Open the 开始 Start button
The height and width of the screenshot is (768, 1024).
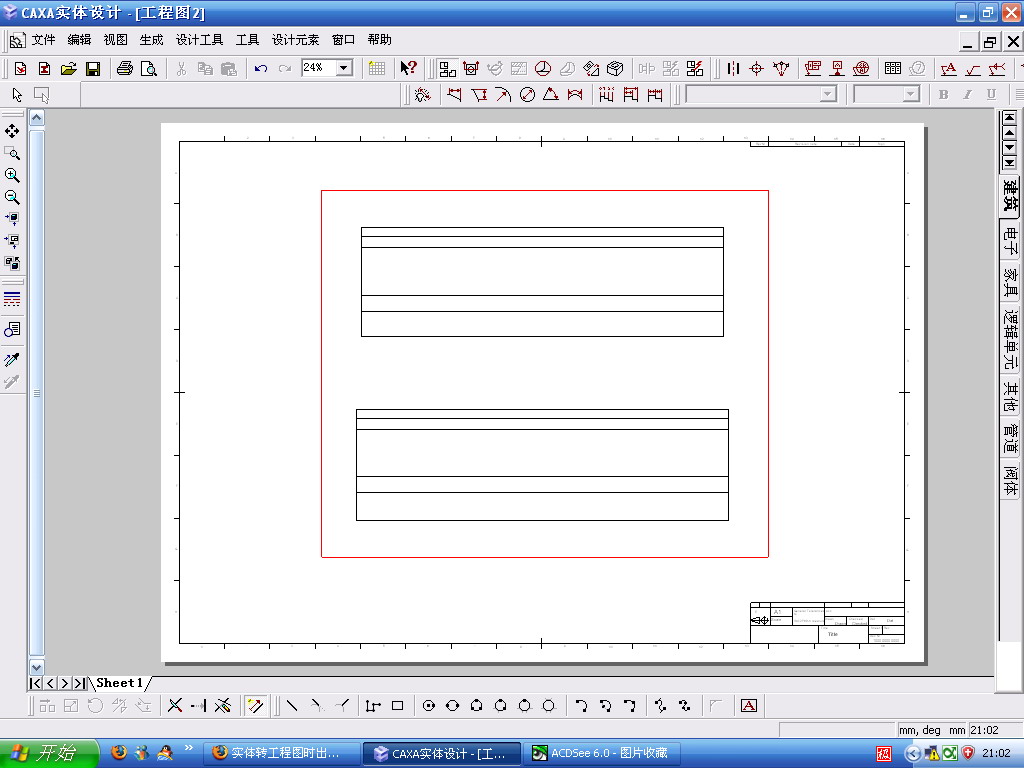click(50, 753)
